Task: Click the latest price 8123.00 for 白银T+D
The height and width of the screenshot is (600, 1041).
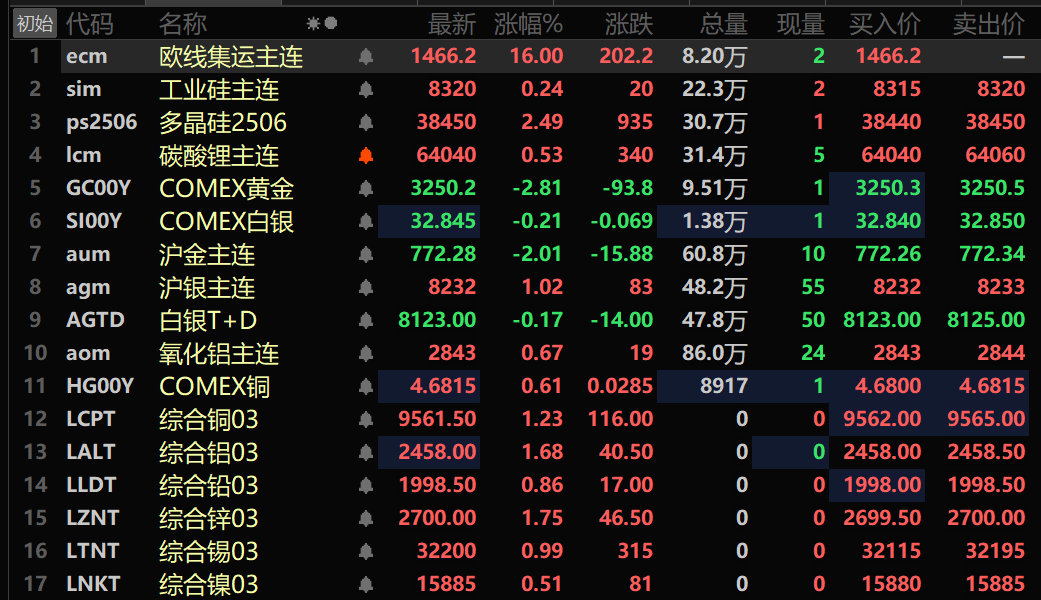Action: [438, 321]
